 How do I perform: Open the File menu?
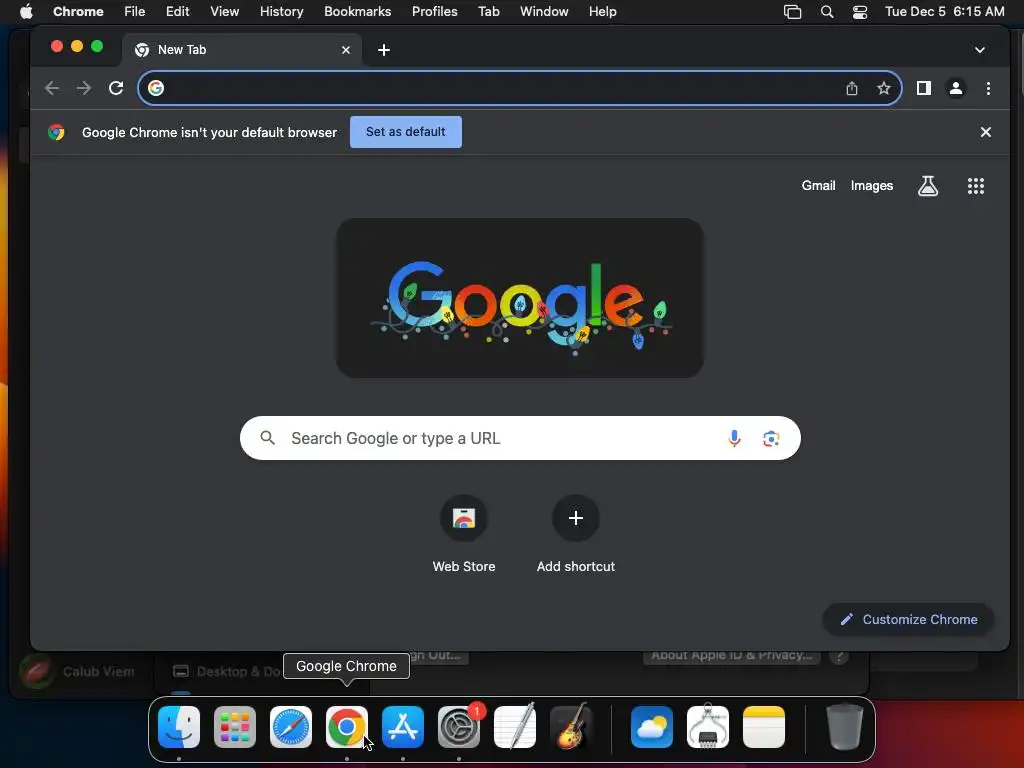[x=135, y=12]
